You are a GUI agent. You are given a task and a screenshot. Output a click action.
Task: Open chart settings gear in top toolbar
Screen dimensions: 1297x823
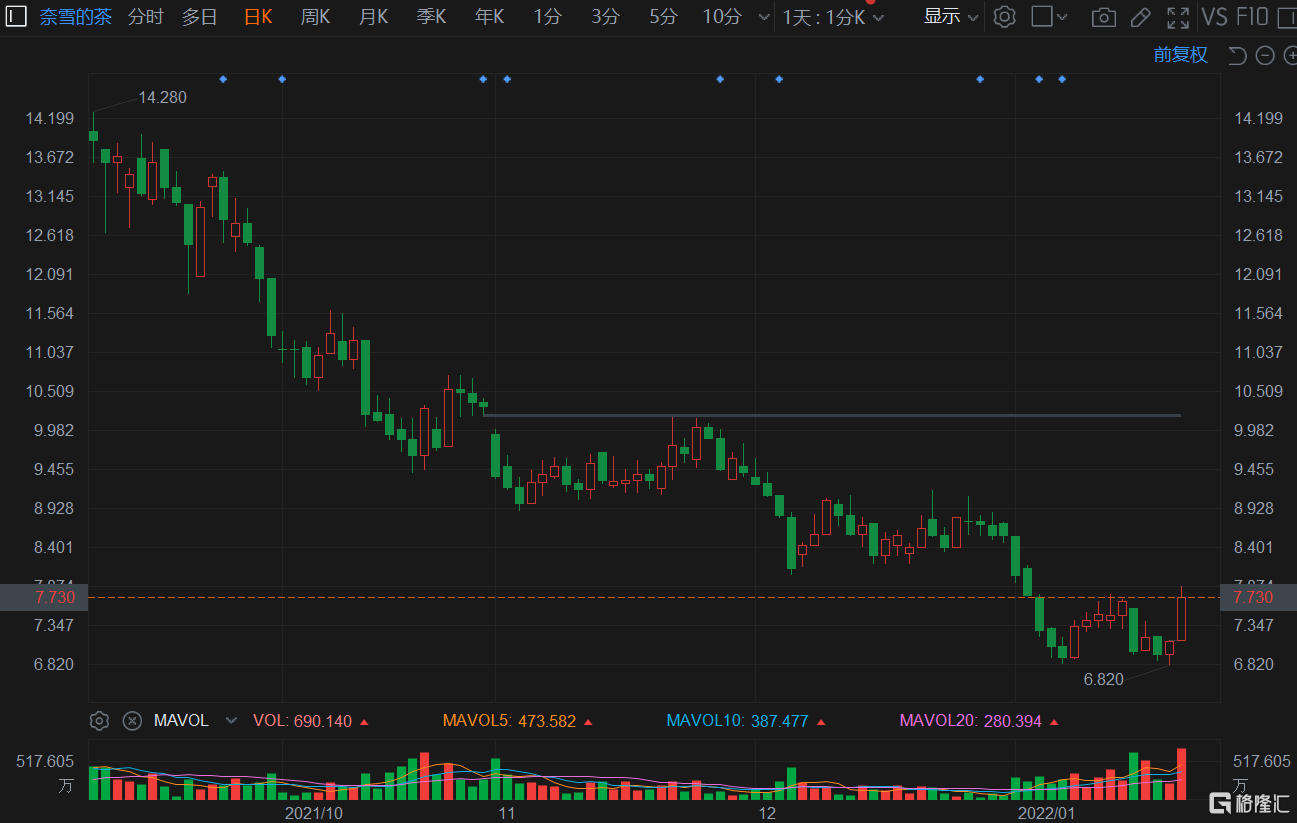pyautogui.click(x=1005, y=17)
